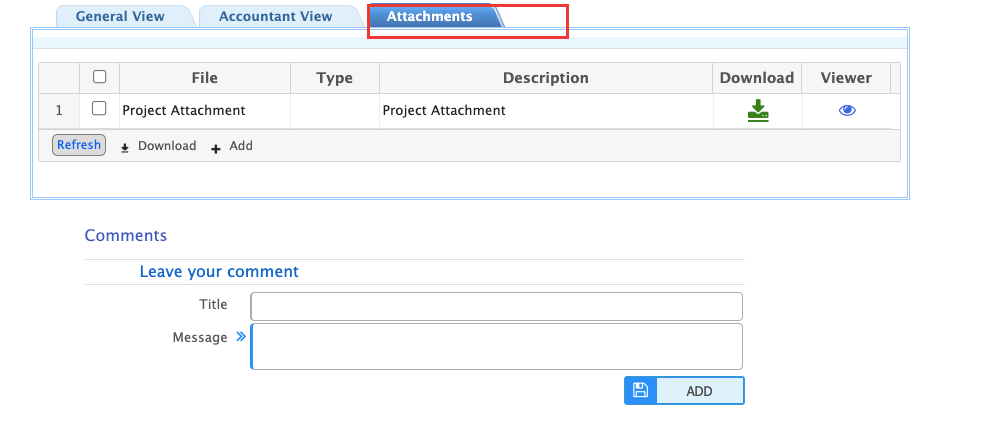Tick the select-all checkbox in table header
Screen dimensions: 990x431
[x=99, y=77]
